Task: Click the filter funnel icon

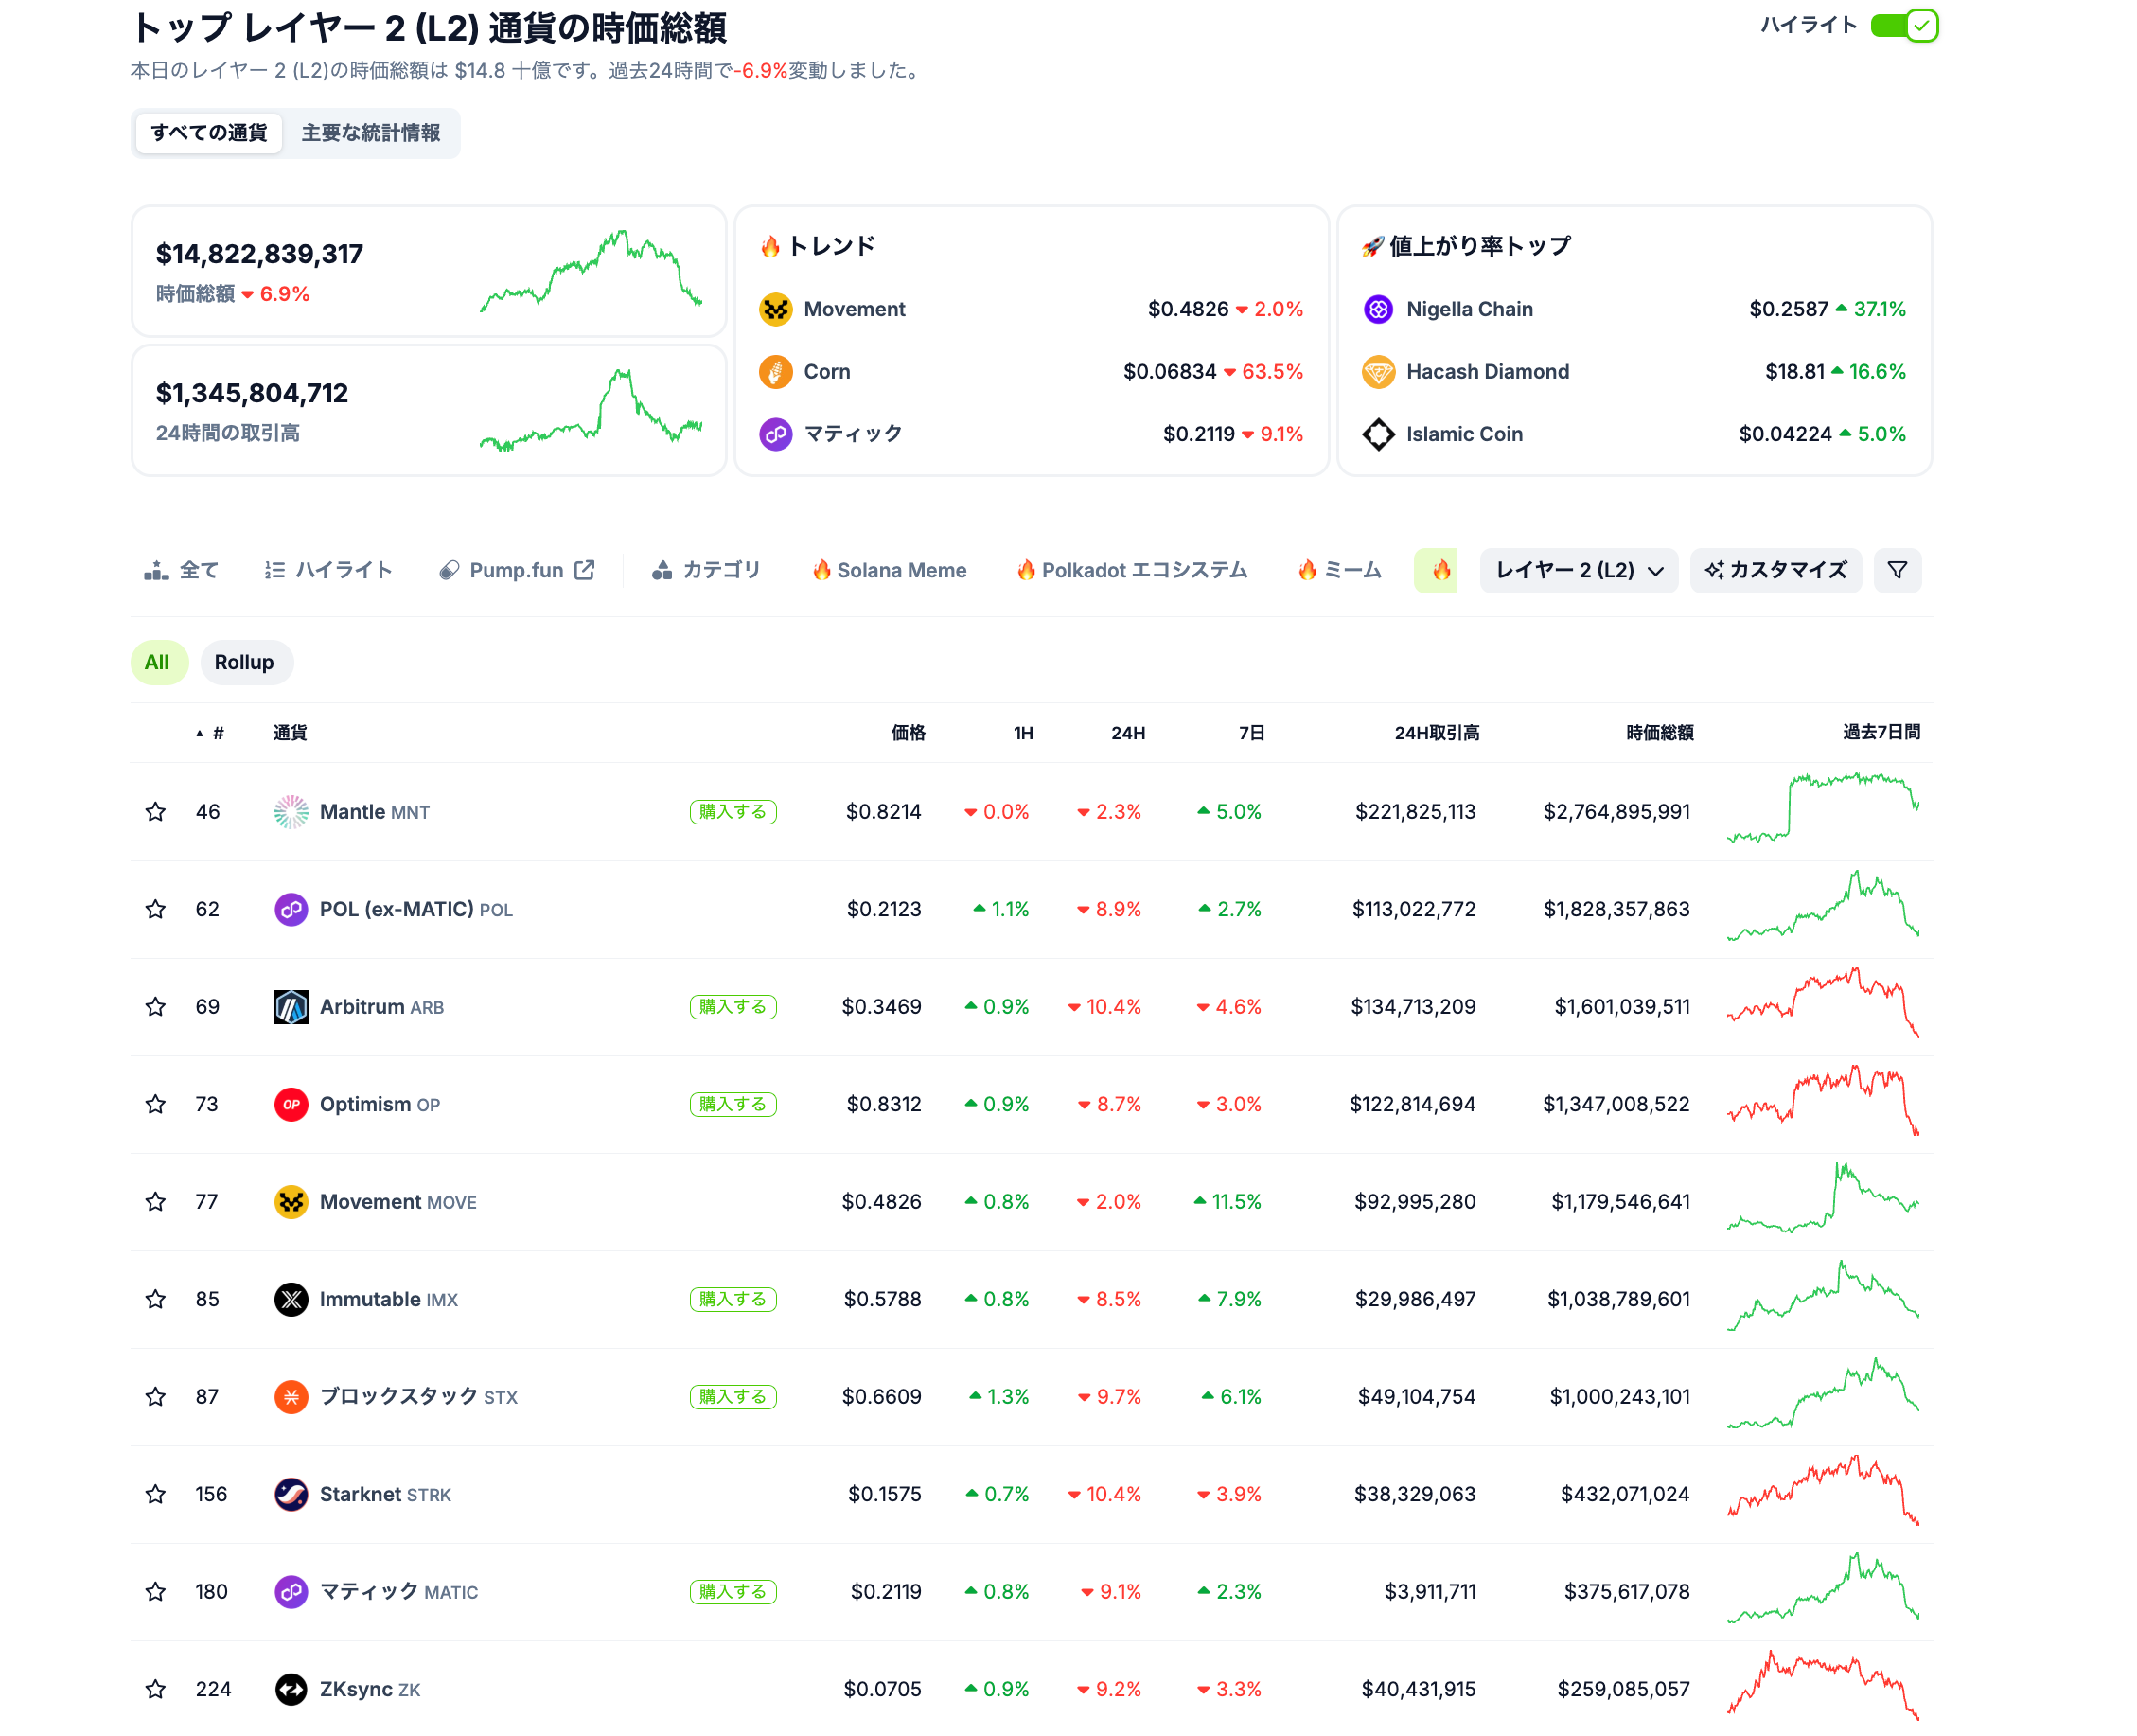Action: coord(1896,570)
